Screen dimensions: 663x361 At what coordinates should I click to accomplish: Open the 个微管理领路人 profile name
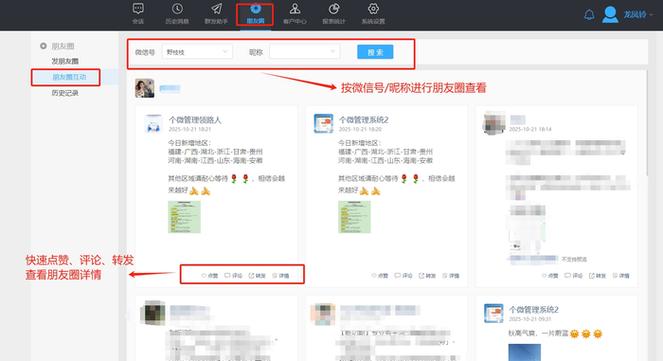(195, 120)
